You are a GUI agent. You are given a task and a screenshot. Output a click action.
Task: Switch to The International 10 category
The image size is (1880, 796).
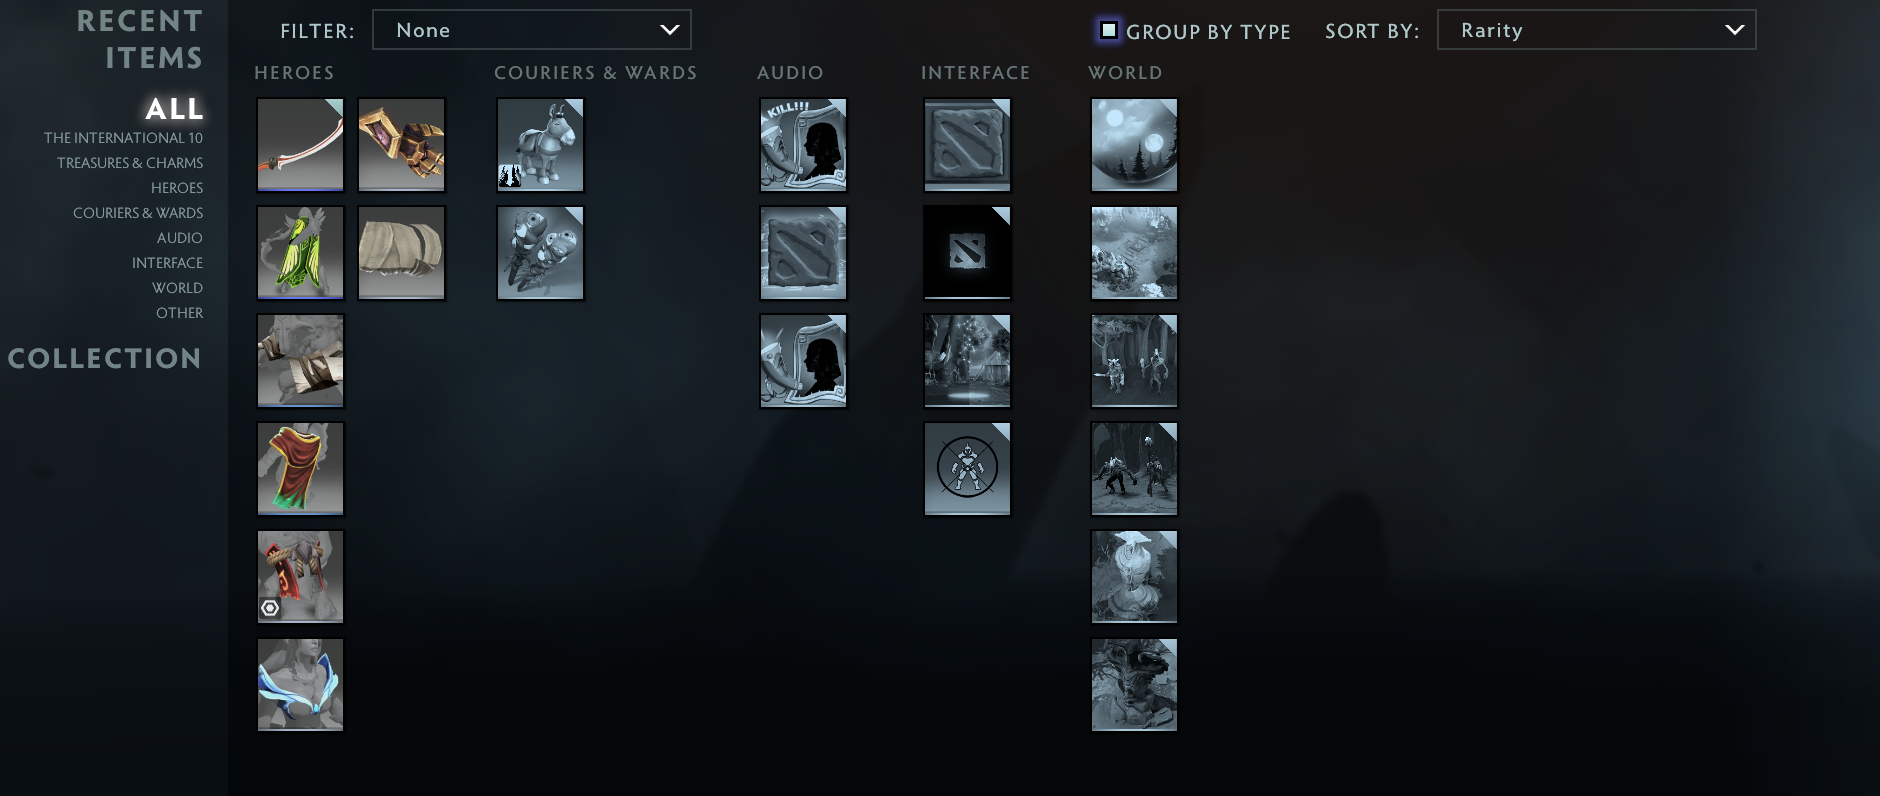coord(123,138)
